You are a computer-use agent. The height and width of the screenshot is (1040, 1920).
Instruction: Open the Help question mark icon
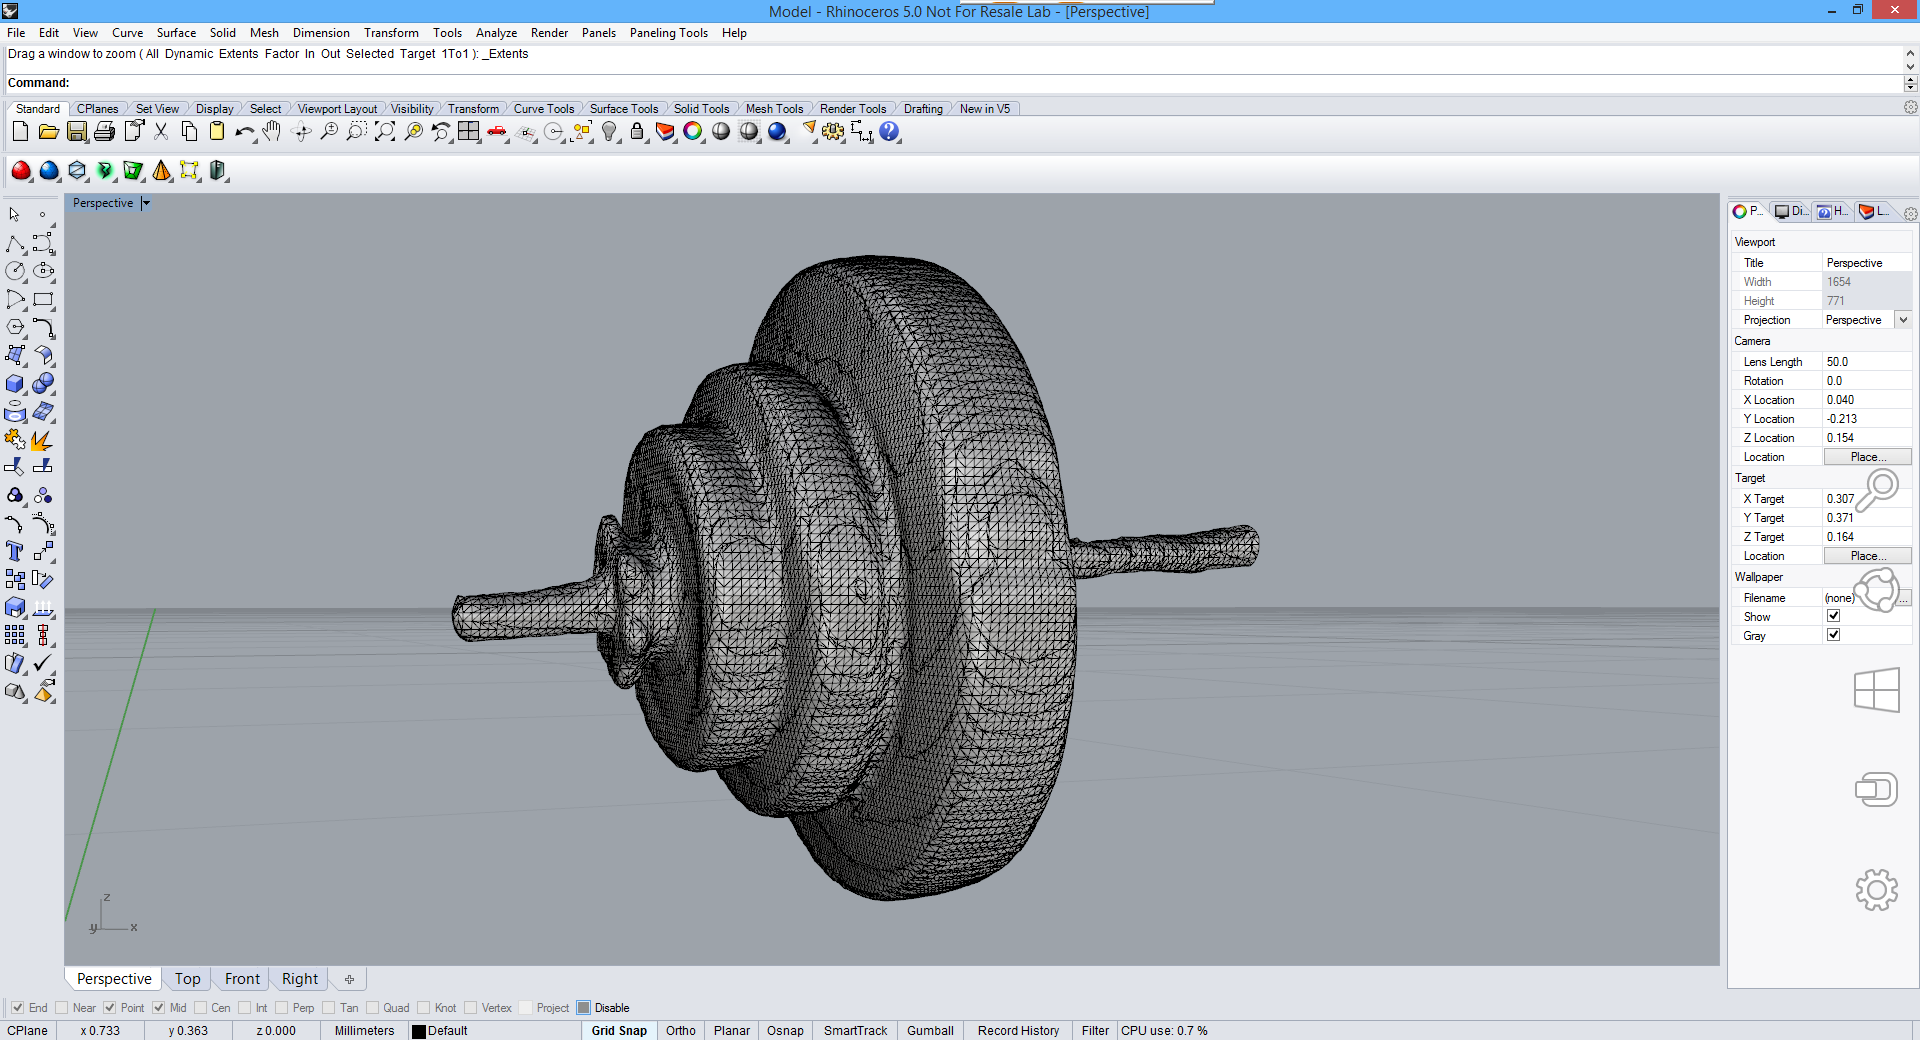click(x=889, y=132)
